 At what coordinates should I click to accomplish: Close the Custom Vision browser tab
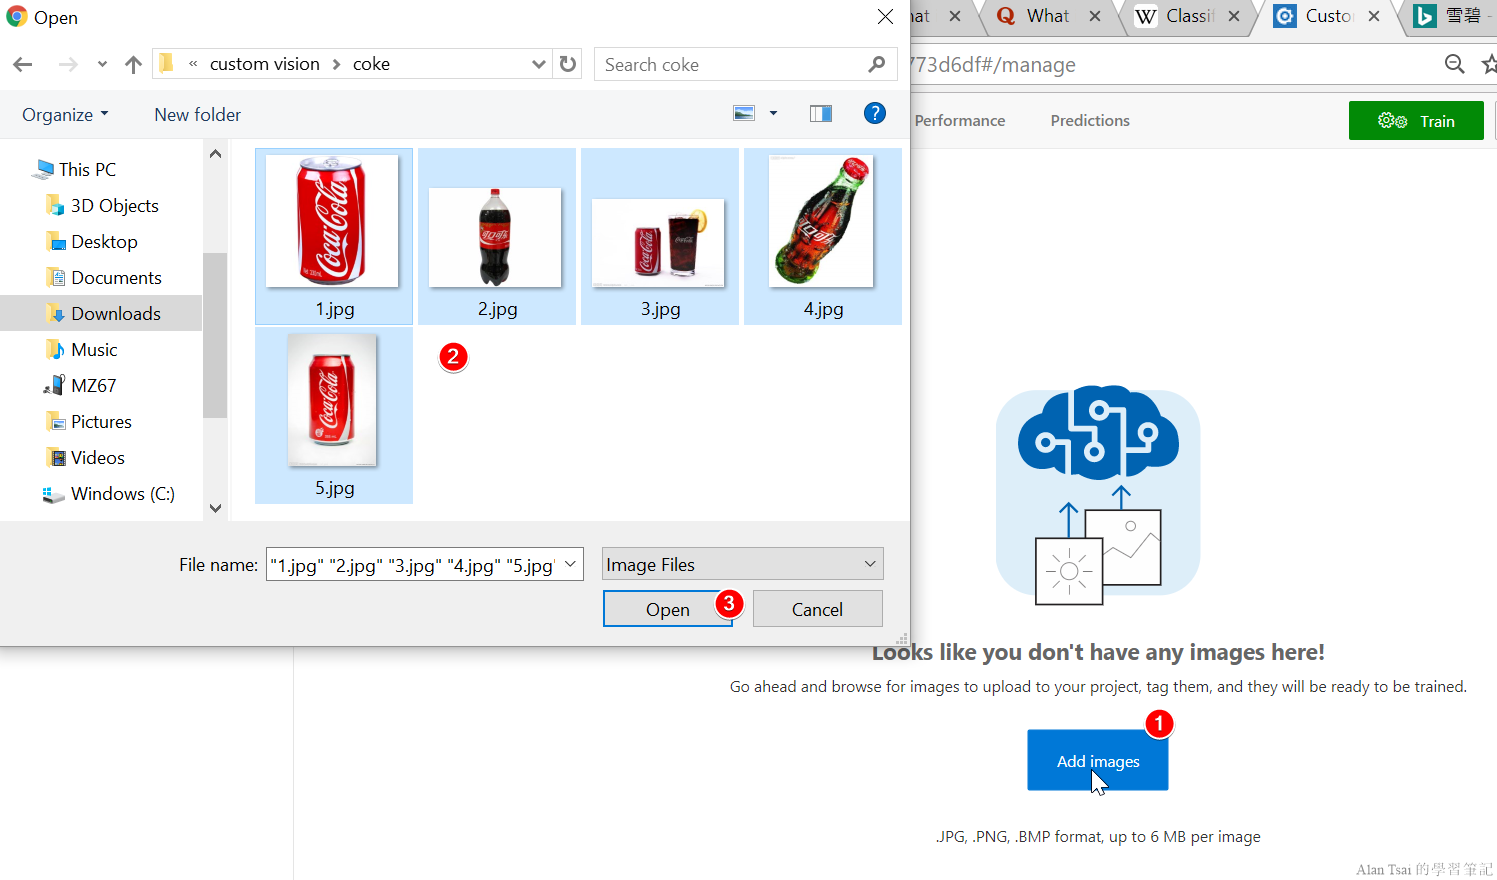[1374, 16]
